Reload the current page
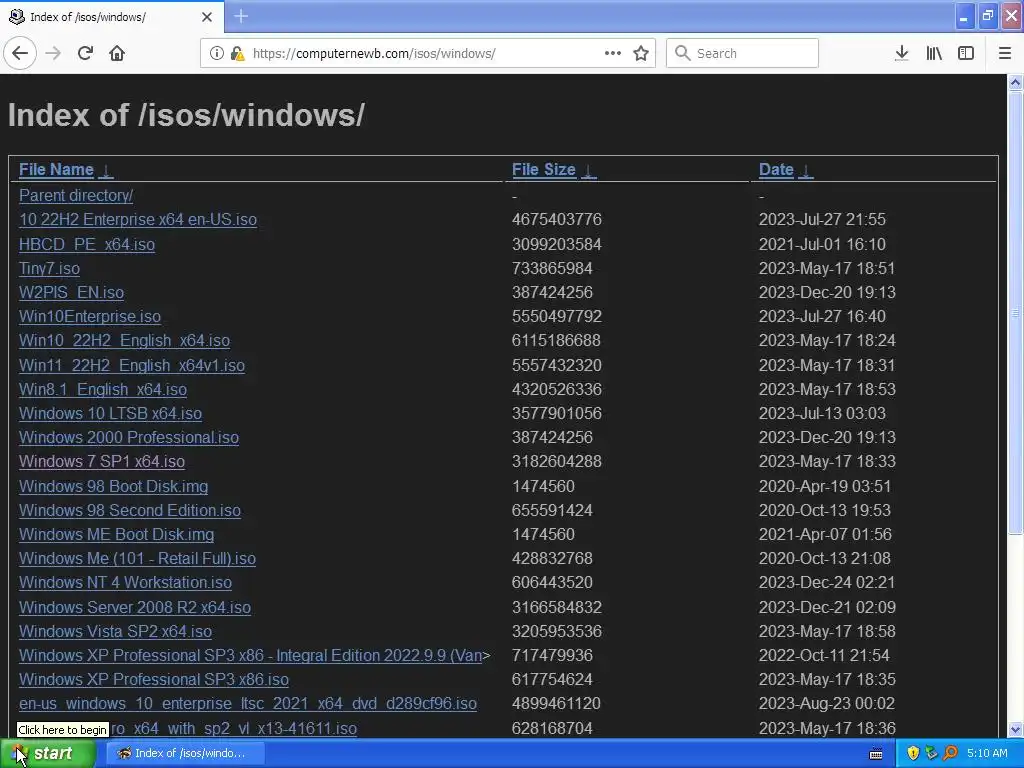The height and width of the screenshot is (768, 1024). click(85, 53)
